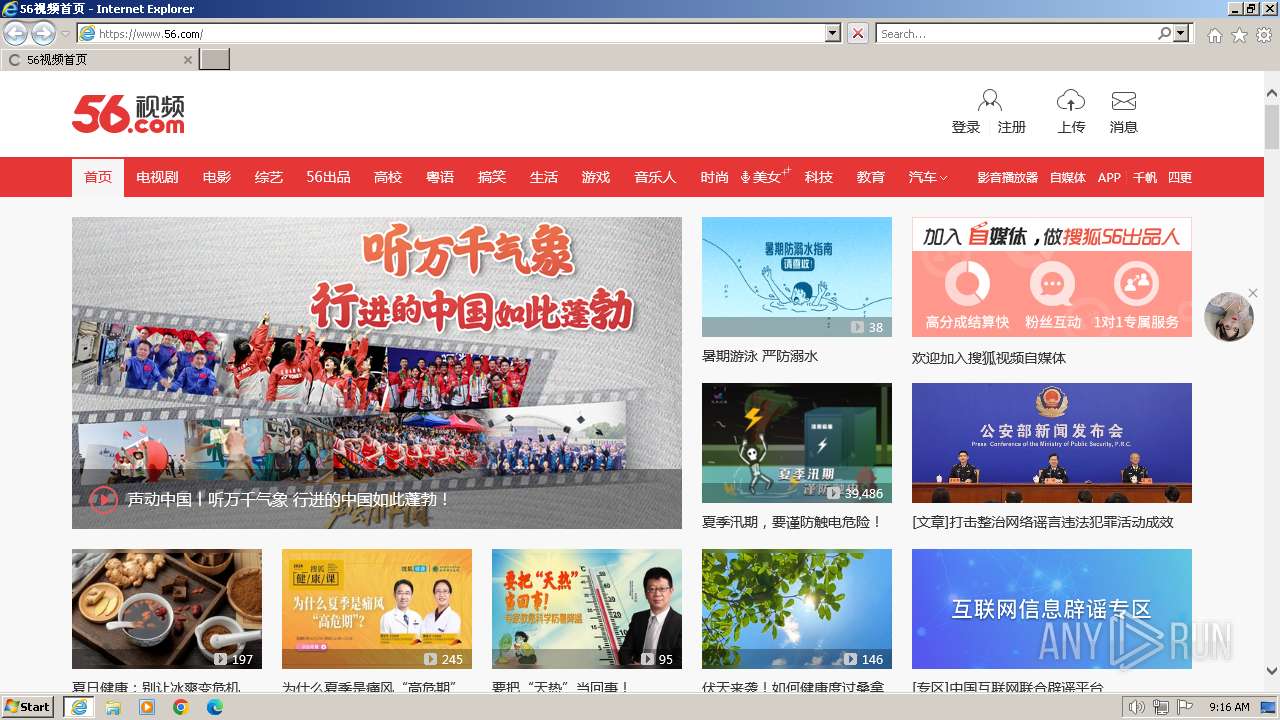
Task: Open the 时尚 nav item
Action: pos(714,177)
